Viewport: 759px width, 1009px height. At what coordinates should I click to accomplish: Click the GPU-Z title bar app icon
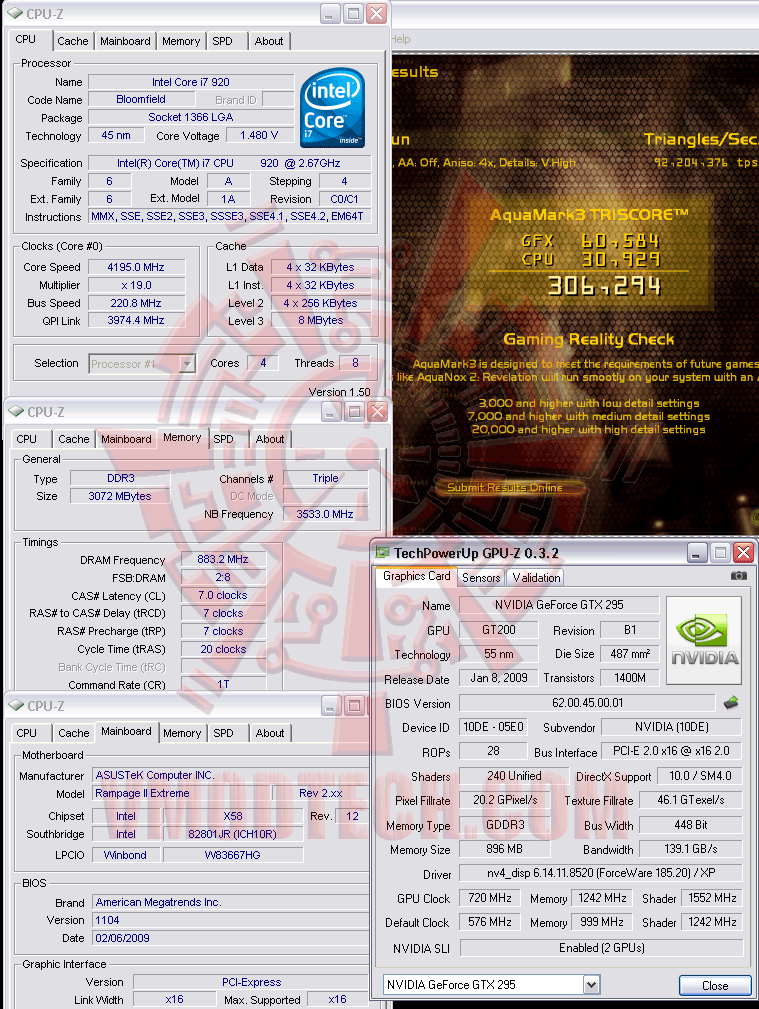point(383,552)
